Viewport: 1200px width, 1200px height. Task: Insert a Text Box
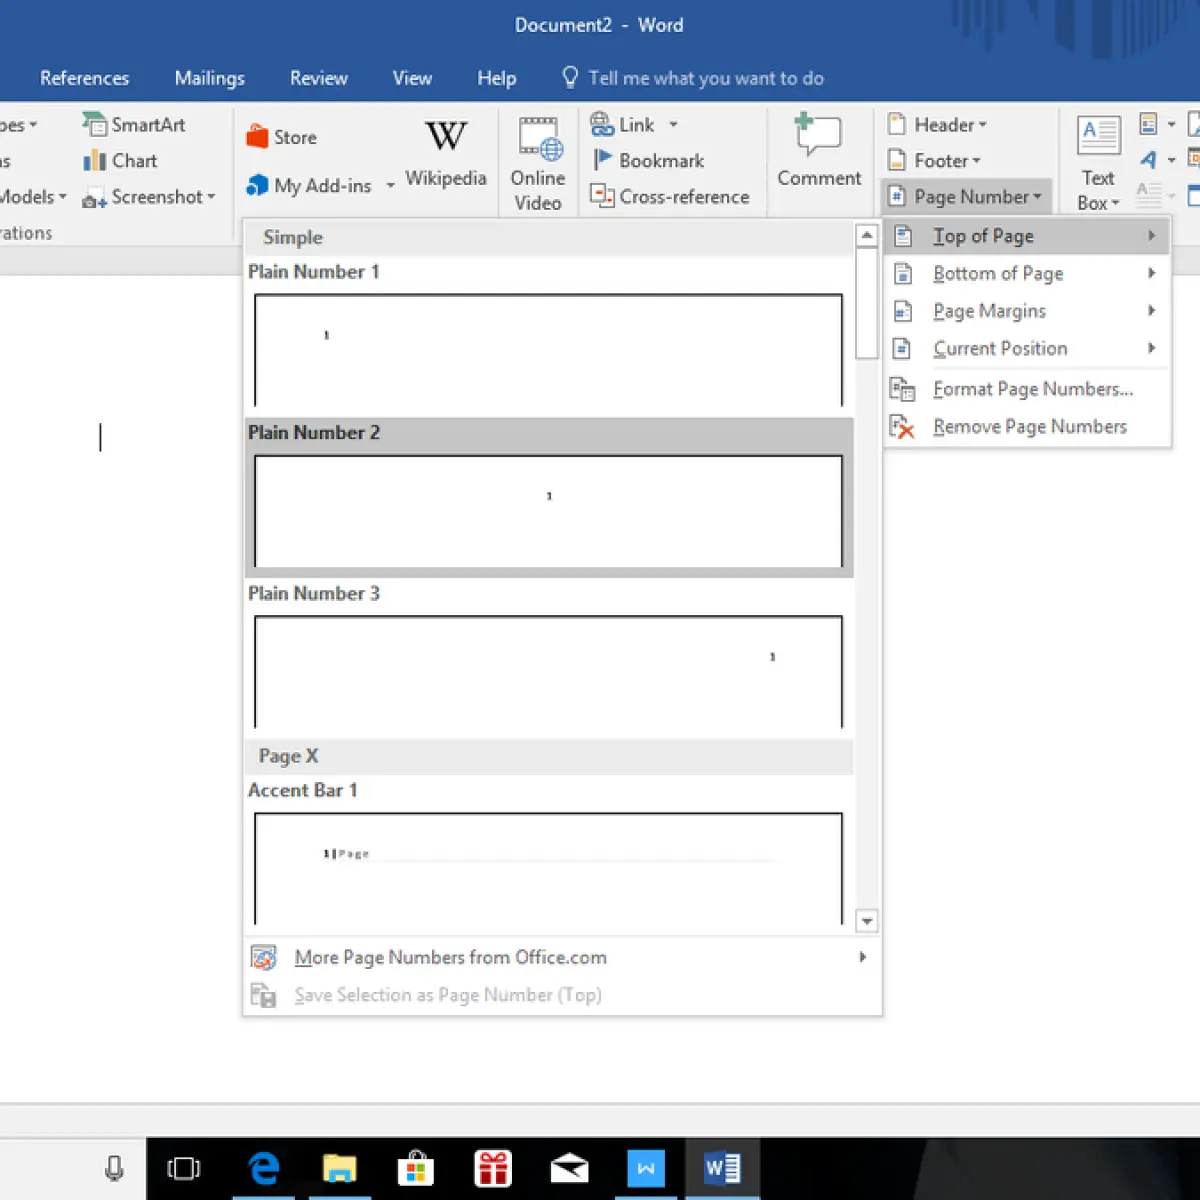[x=1098, y=163]
